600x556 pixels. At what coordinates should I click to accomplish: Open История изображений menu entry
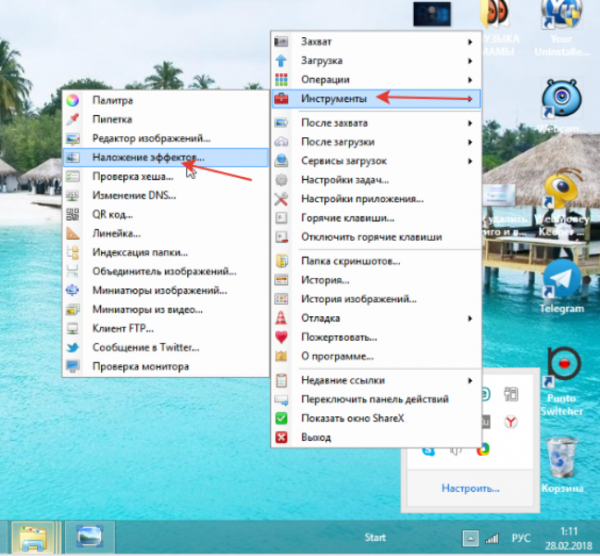pyautogui.click(x=376, y=299)
